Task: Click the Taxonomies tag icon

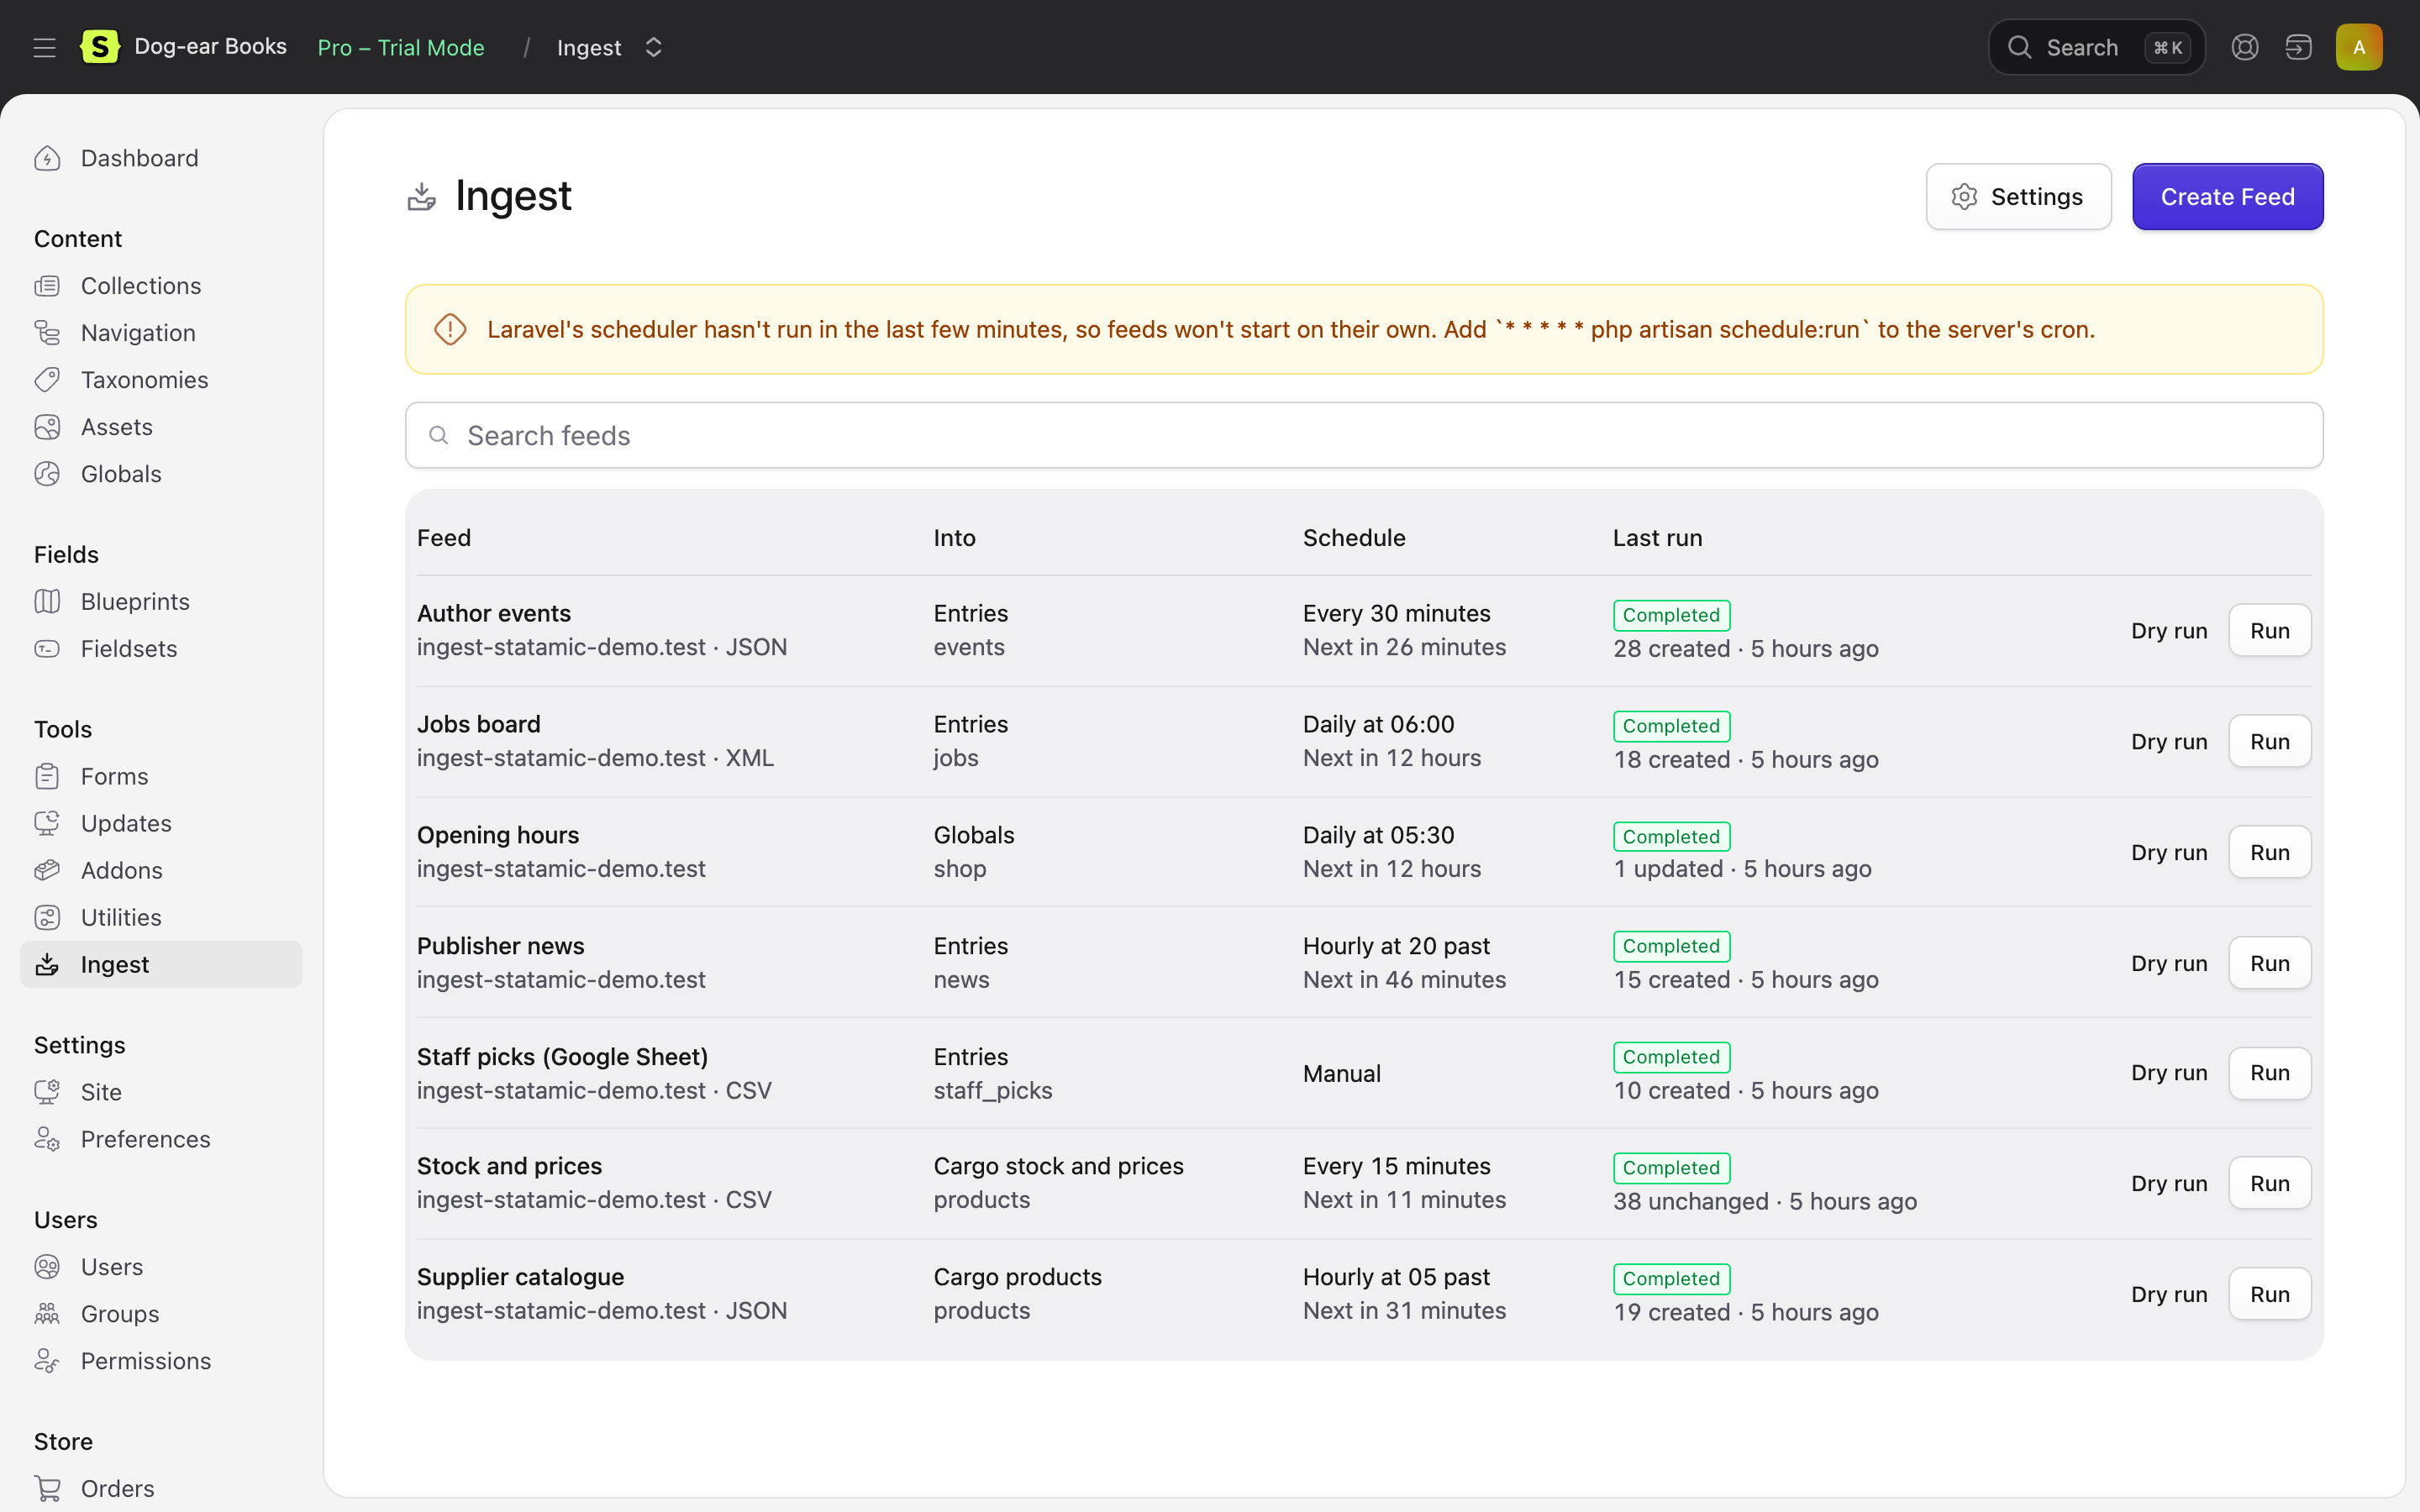Action: click(x=47, y=380)
